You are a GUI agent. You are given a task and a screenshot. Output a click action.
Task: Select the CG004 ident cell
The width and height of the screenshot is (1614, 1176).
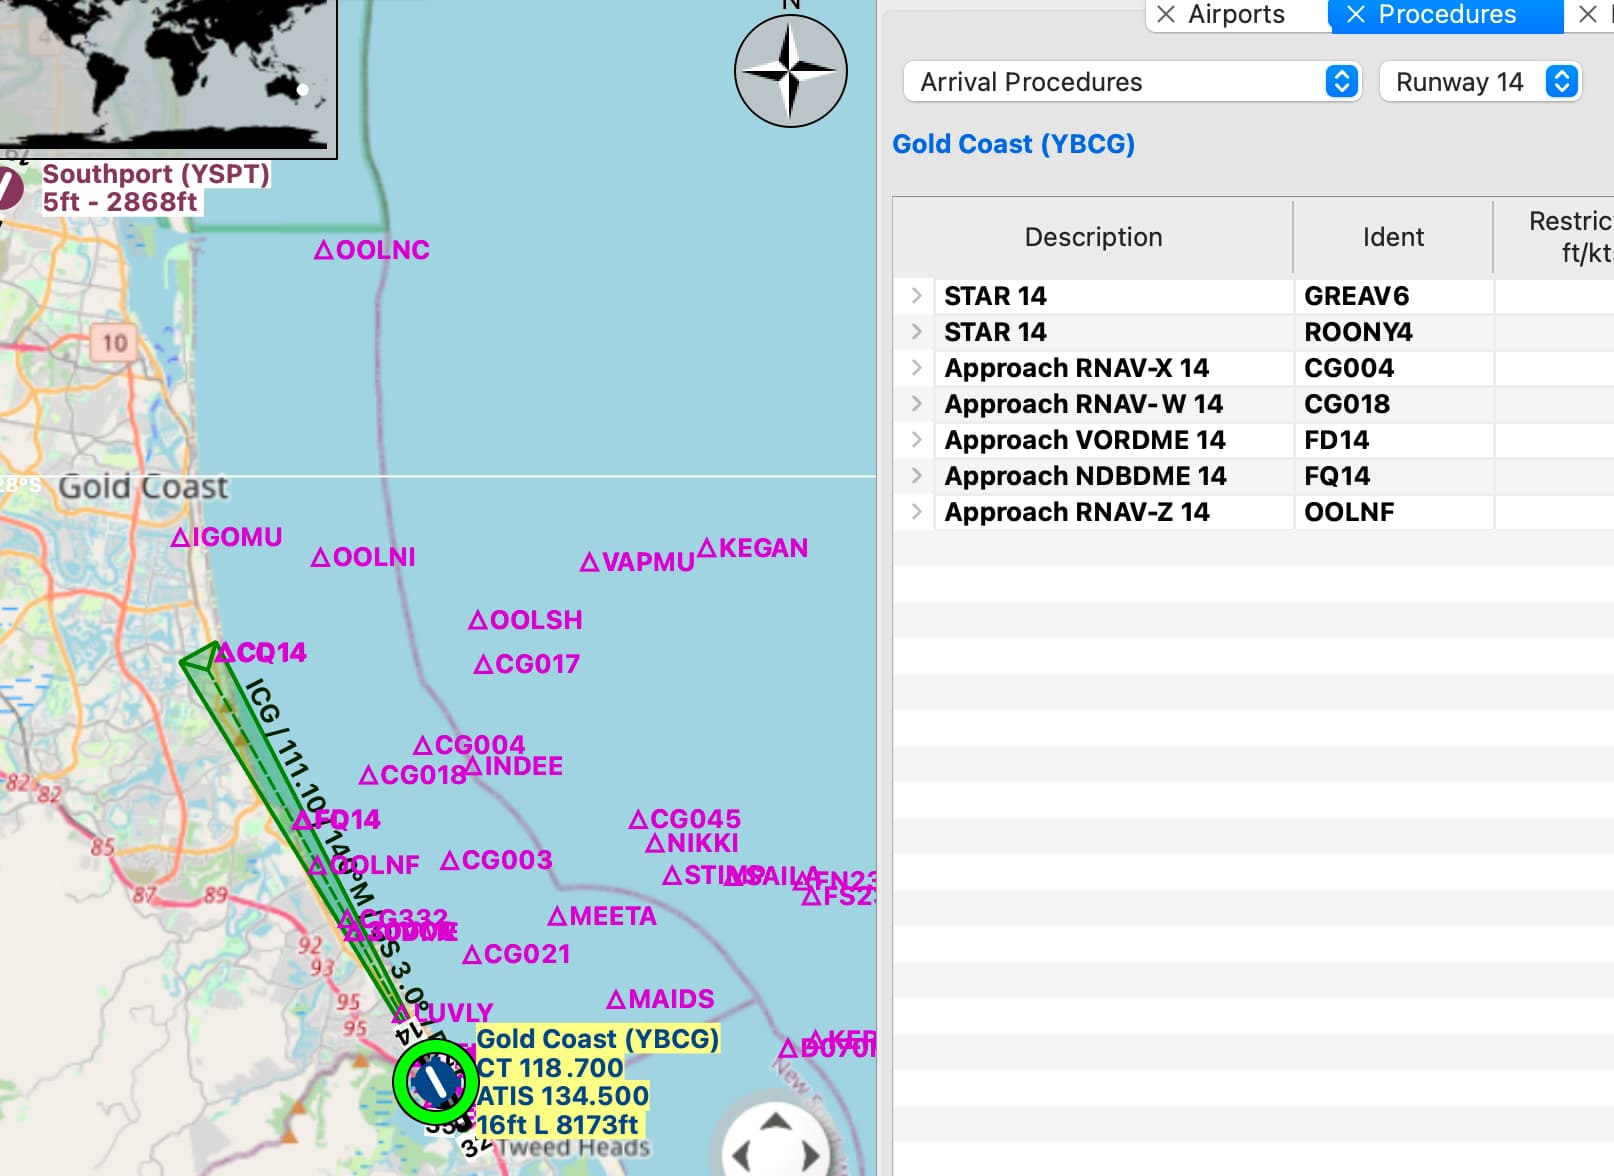click(x=1393, y=368)
